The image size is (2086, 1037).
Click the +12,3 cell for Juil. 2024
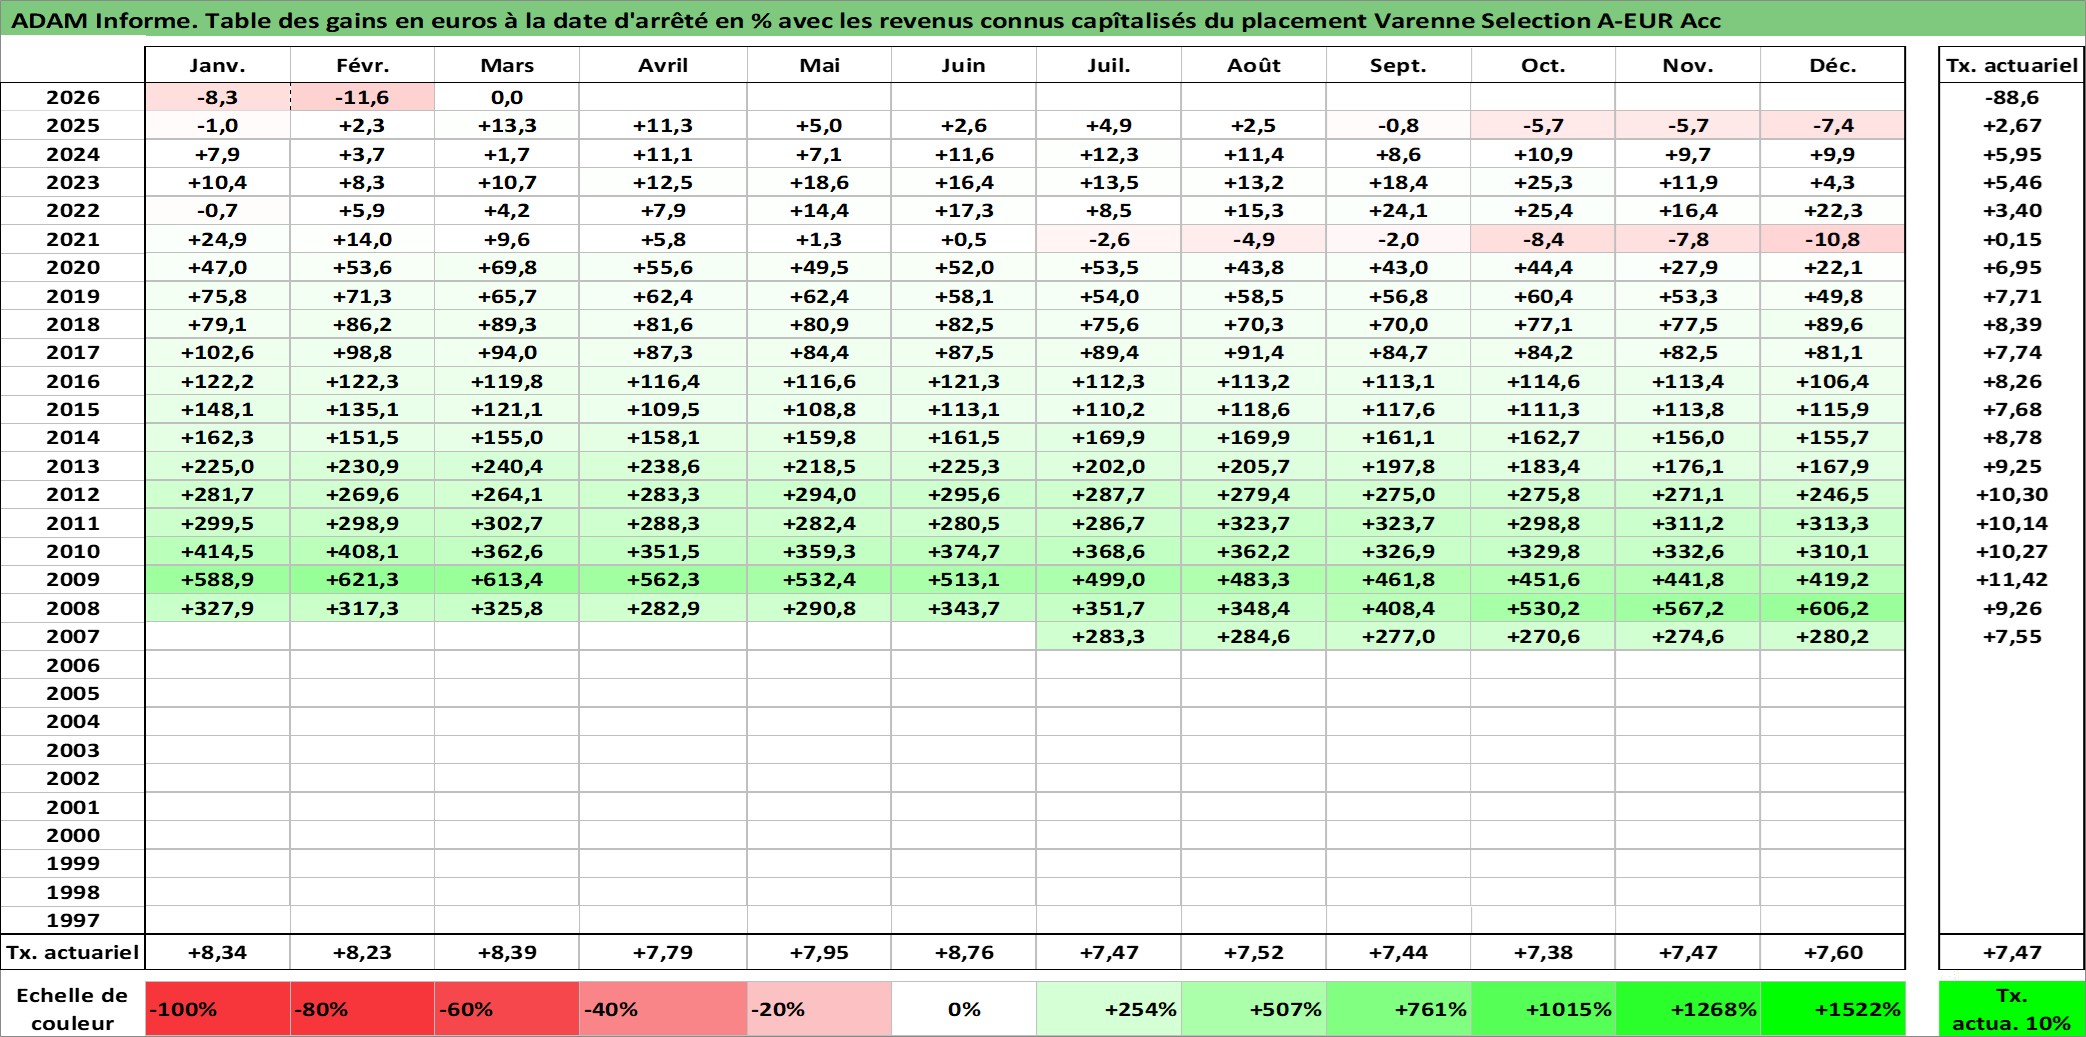1109,154
